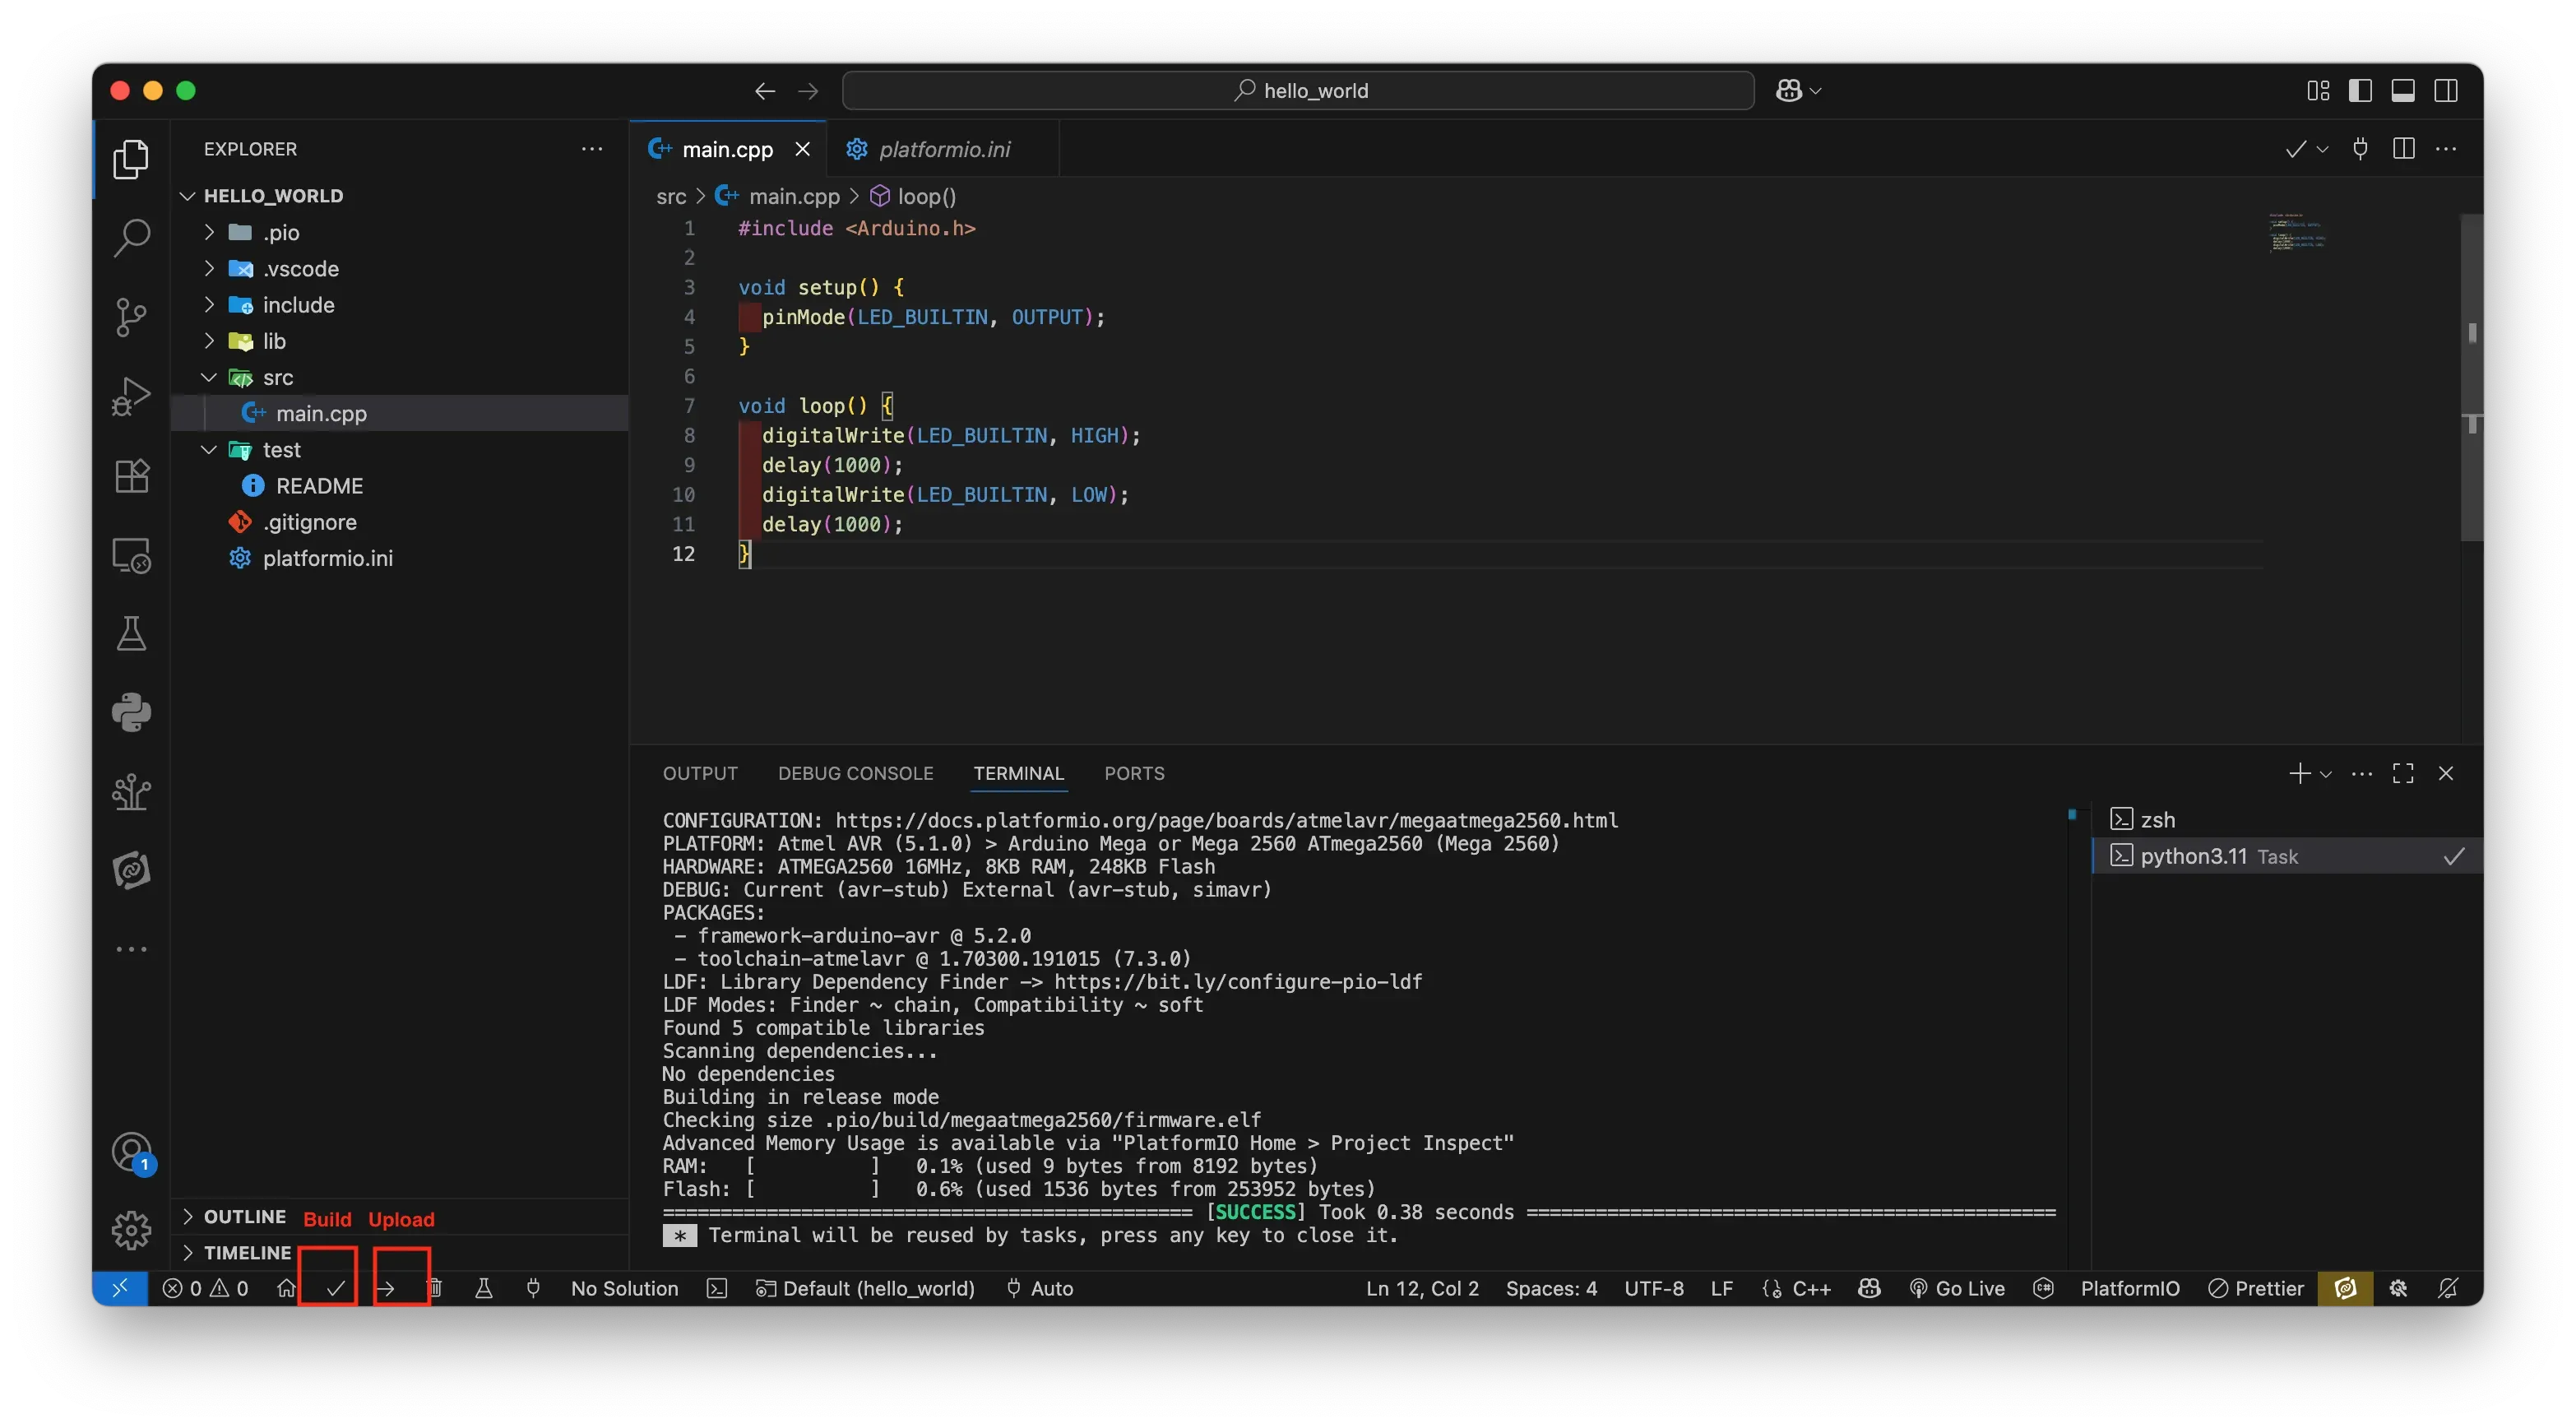The height and width of the screenshot is (1428, 2576).
Task: Switch to the DEBUG CONSOLE tab
Action: point(855,773)
